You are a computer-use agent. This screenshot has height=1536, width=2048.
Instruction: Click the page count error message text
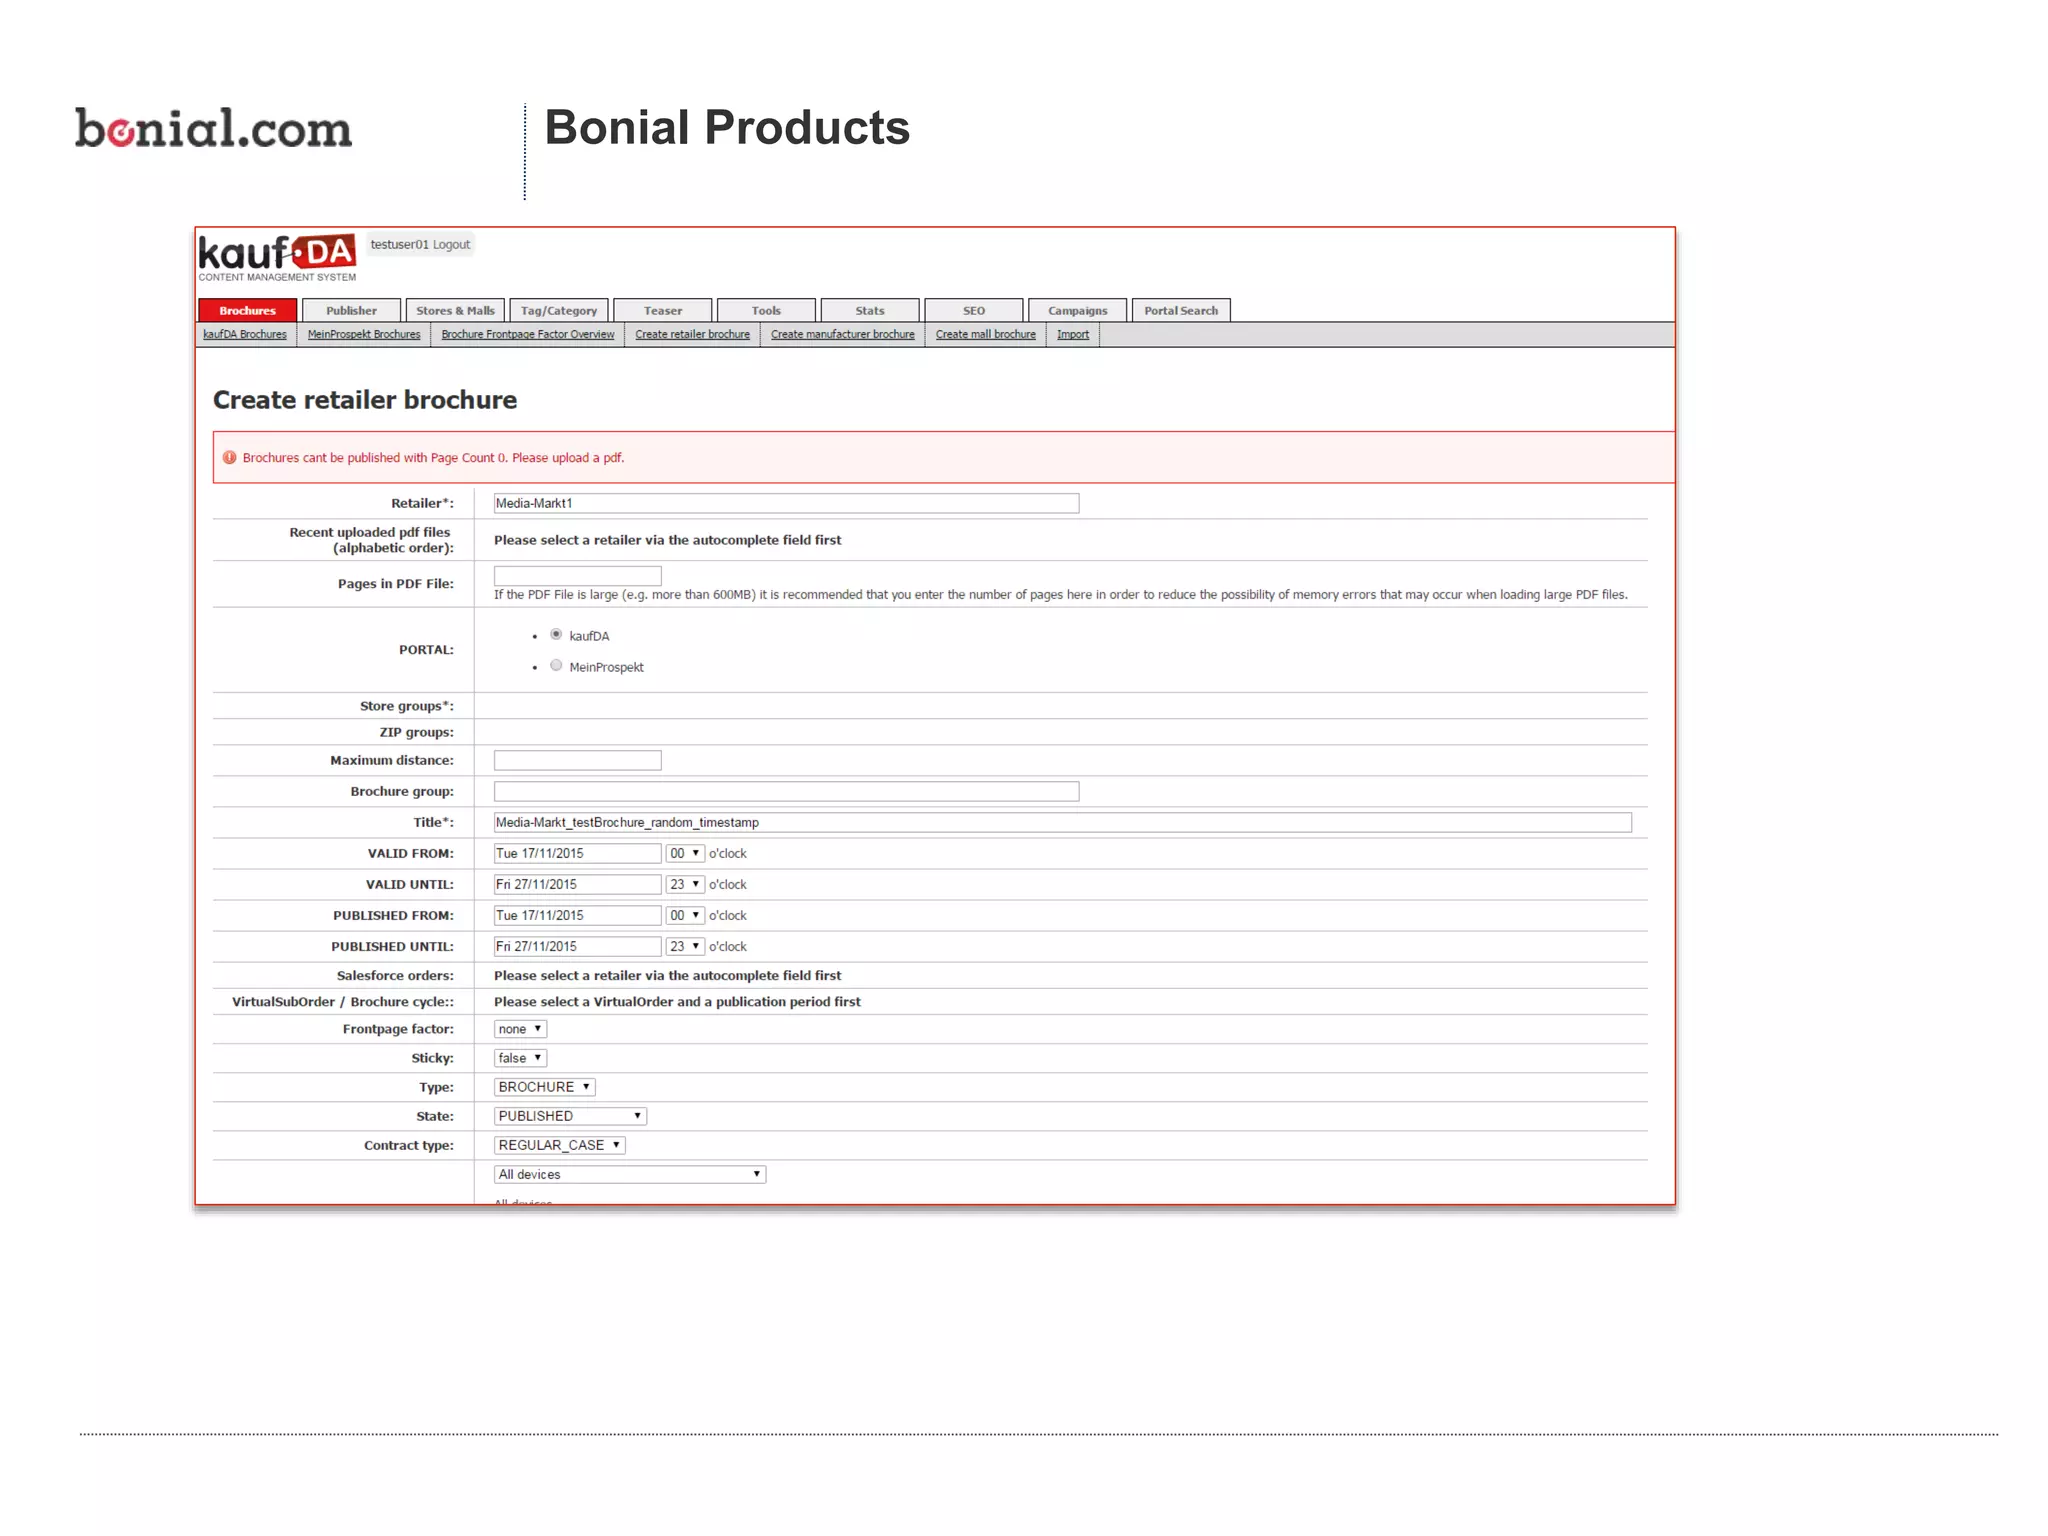point(433,458)
